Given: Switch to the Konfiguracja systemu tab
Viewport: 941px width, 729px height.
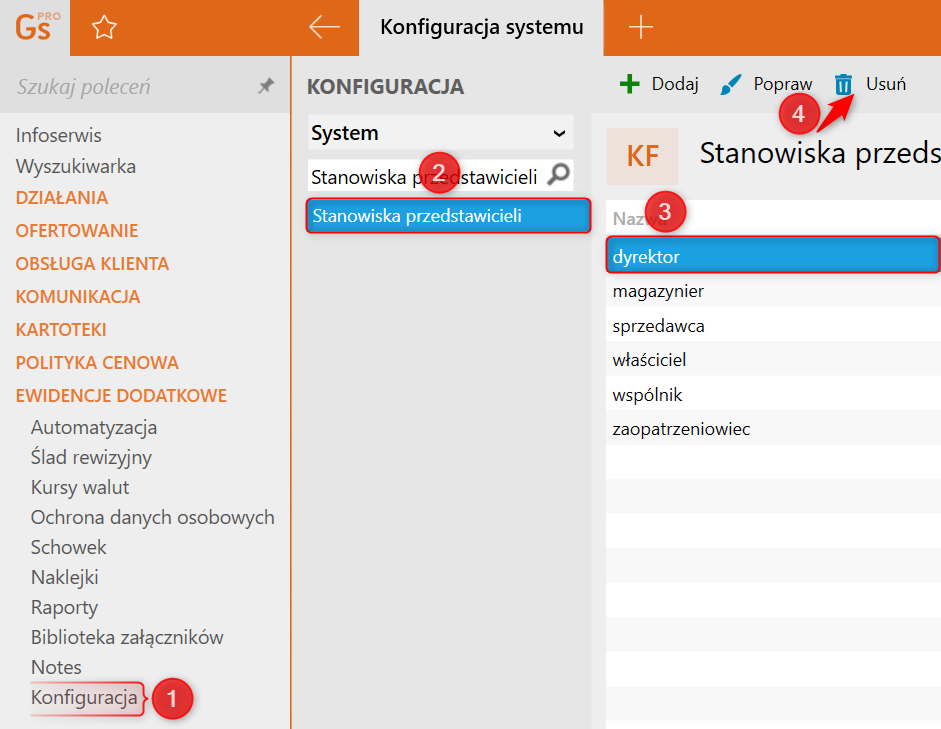Looking at the screenshot, I should (481, 28).
